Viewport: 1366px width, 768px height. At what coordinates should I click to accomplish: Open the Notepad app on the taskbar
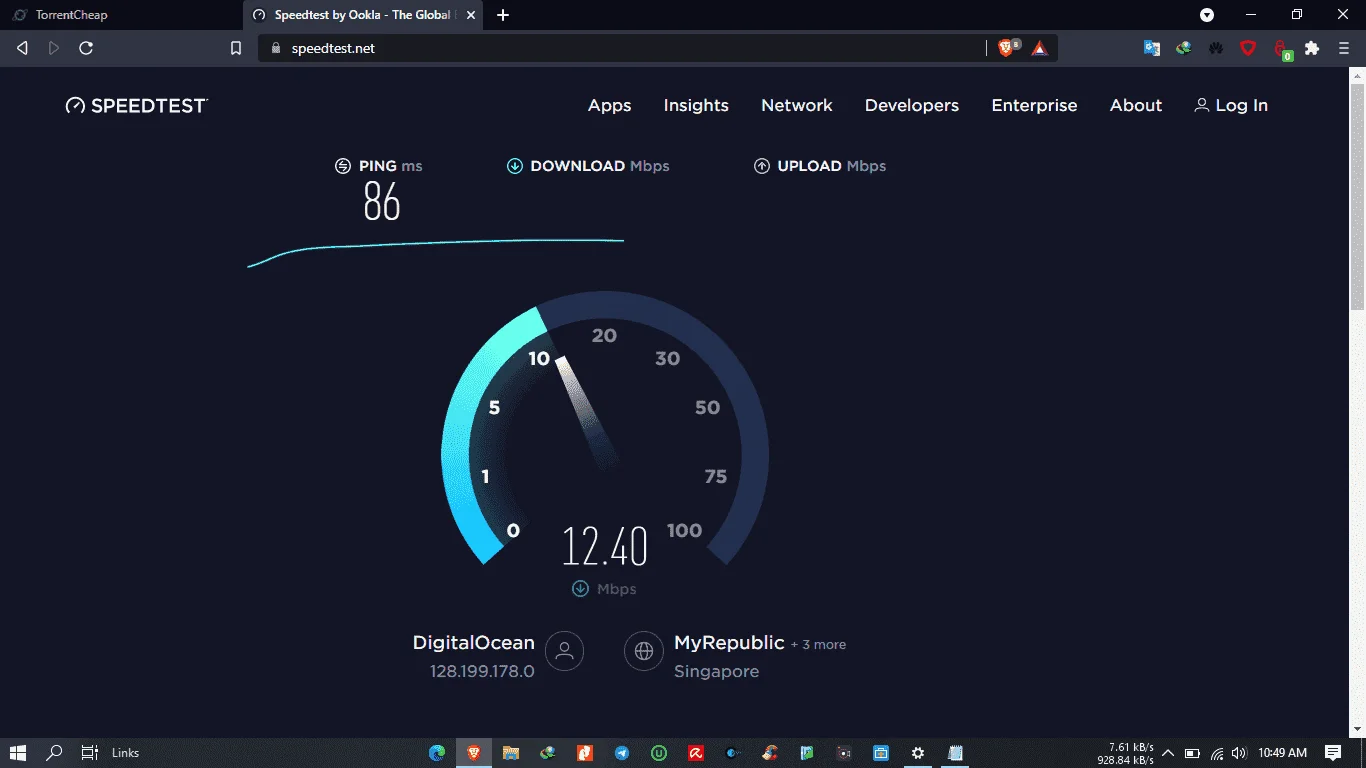tap(955, 753)
